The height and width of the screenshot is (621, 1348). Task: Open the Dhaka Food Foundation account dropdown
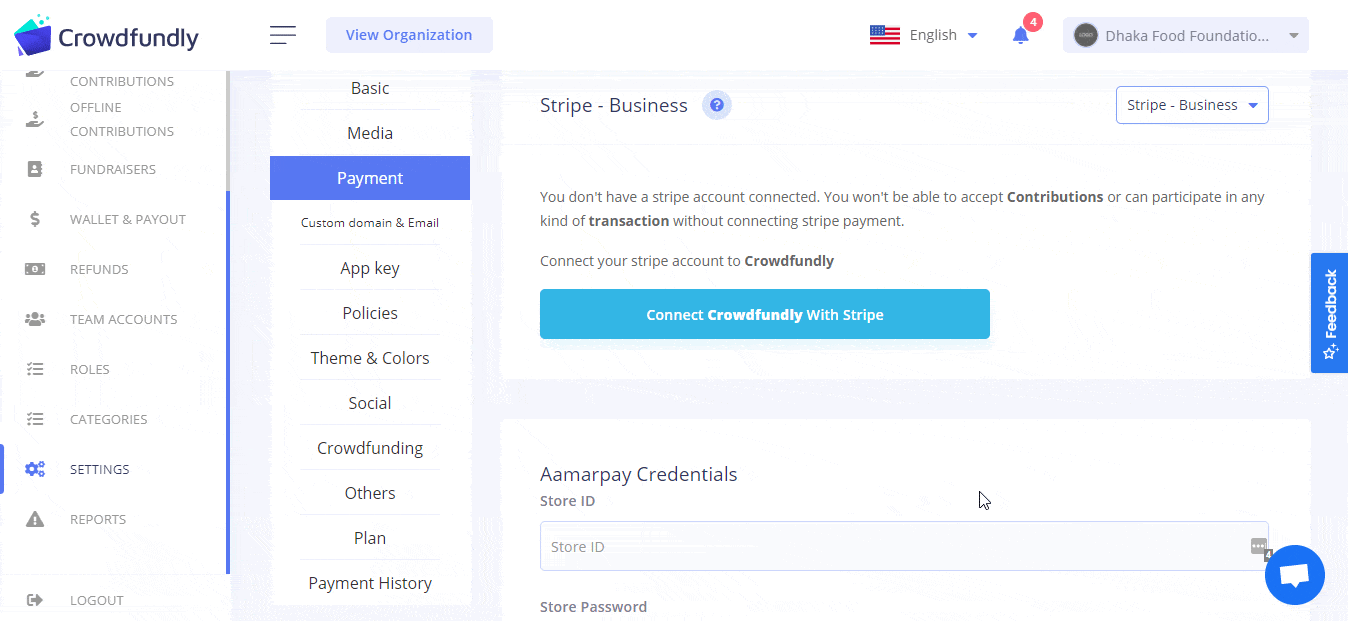coord(1186,35)
